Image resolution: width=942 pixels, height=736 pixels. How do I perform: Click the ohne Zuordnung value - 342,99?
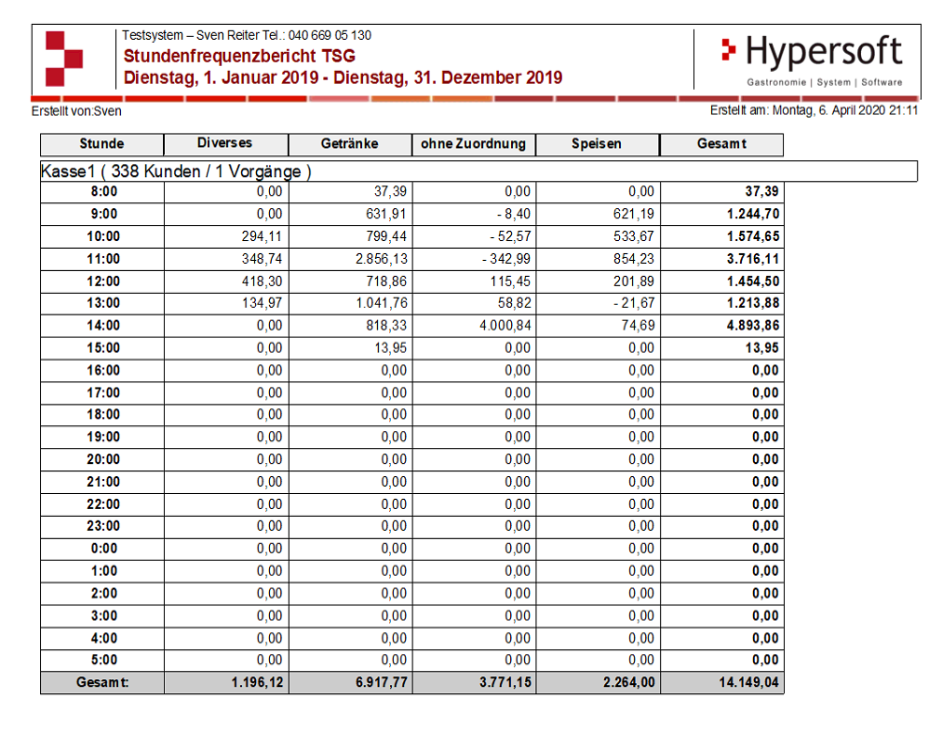click(x=506, y=259)
